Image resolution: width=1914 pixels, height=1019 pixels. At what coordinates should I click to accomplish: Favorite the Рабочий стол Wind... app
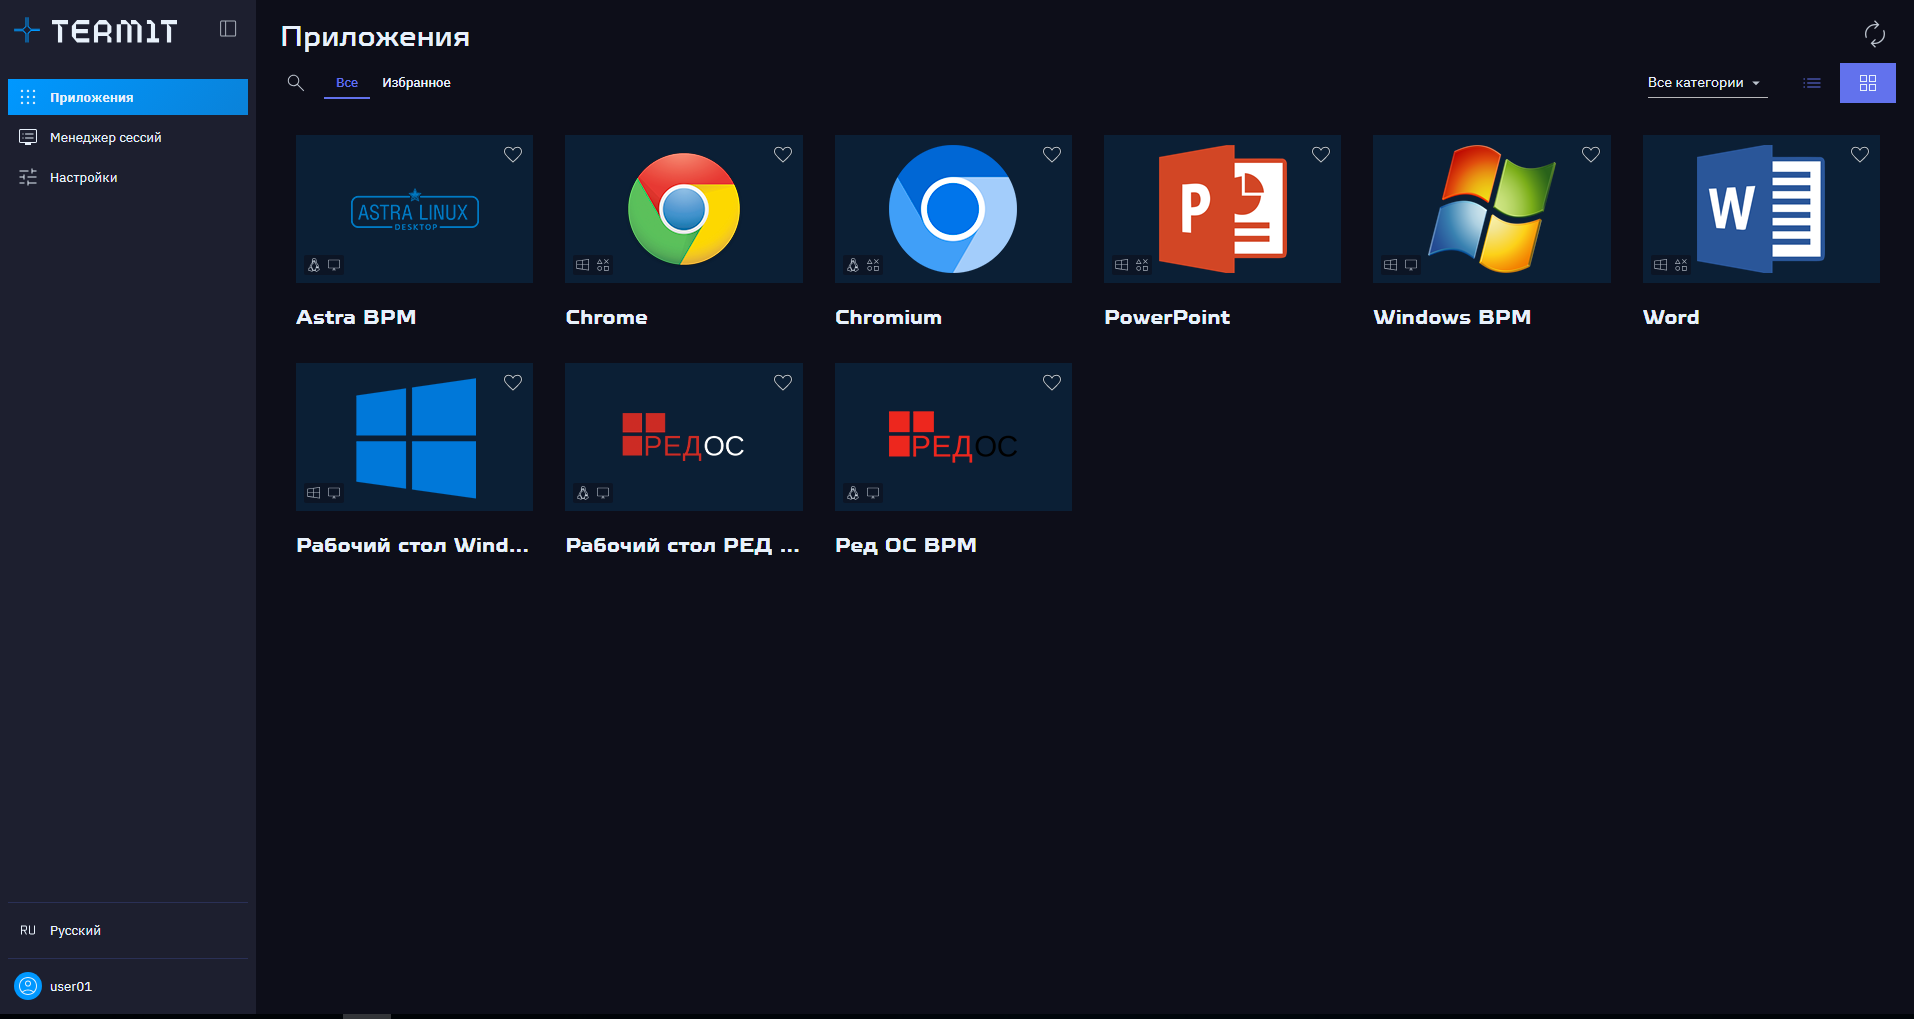(513, 382)
